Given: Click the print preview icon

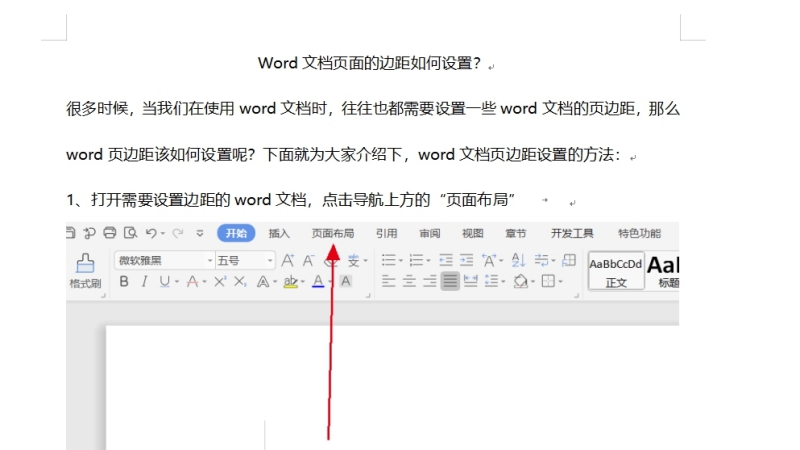Looking at the screenshot, I should (x=129, y=234).
